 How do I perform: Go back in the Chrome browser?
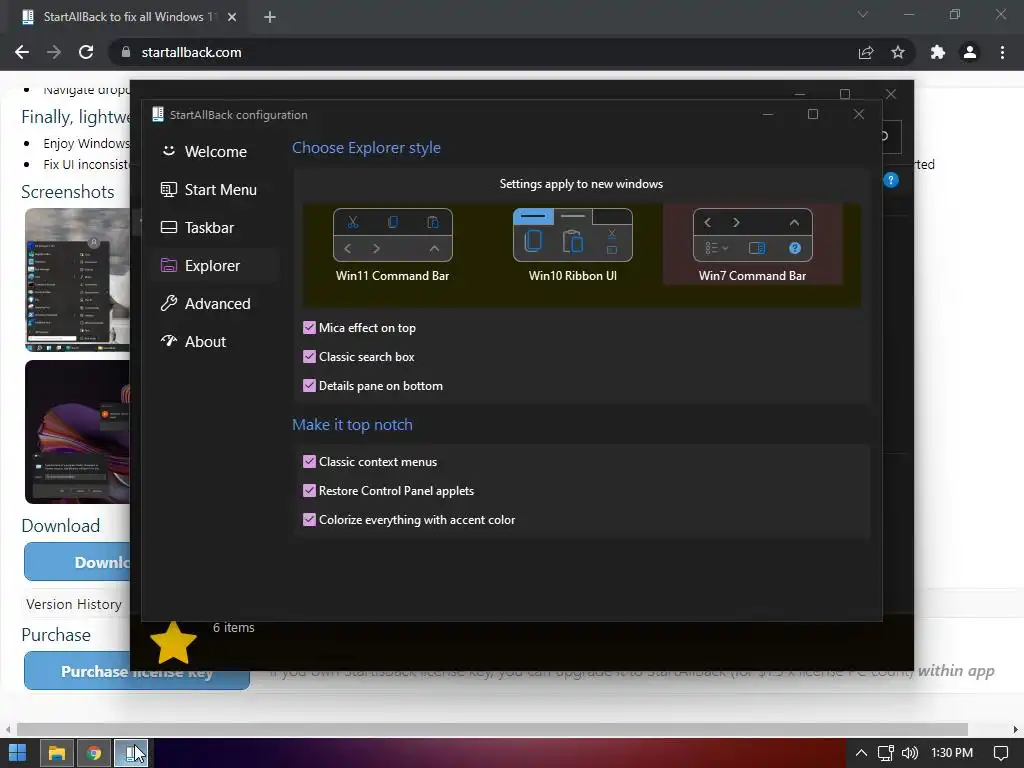[22, 52]
